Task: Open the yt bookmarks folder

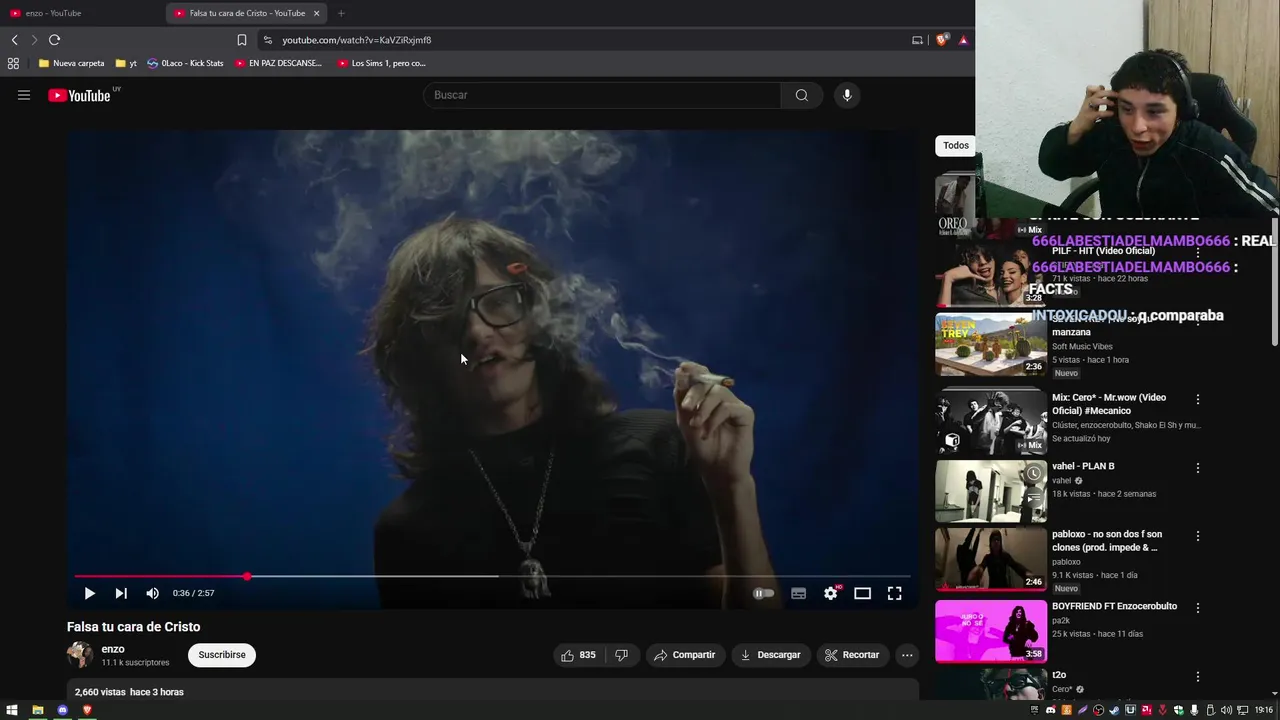Action: [x=126, y=63]
